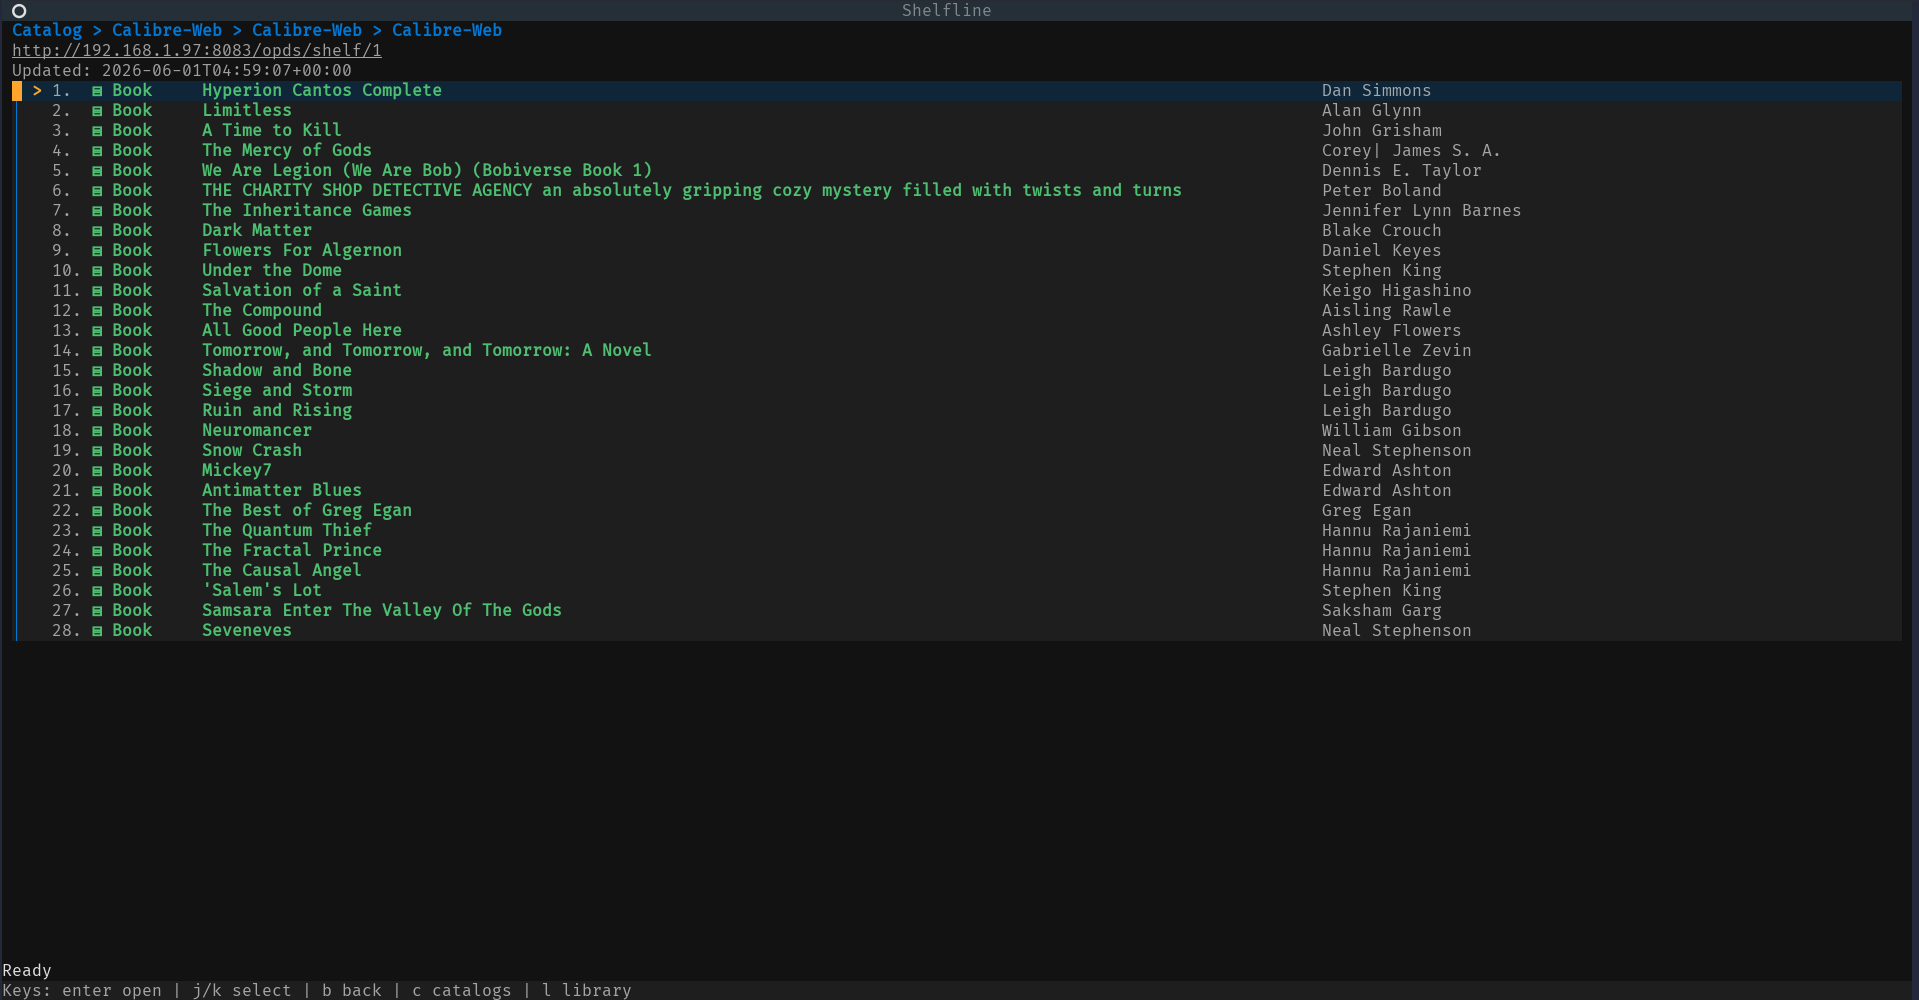Select THE CHARITY SHOP DETECTIVE AGENCY entry
1919x1000 pixels.
[x=692, y=190]
